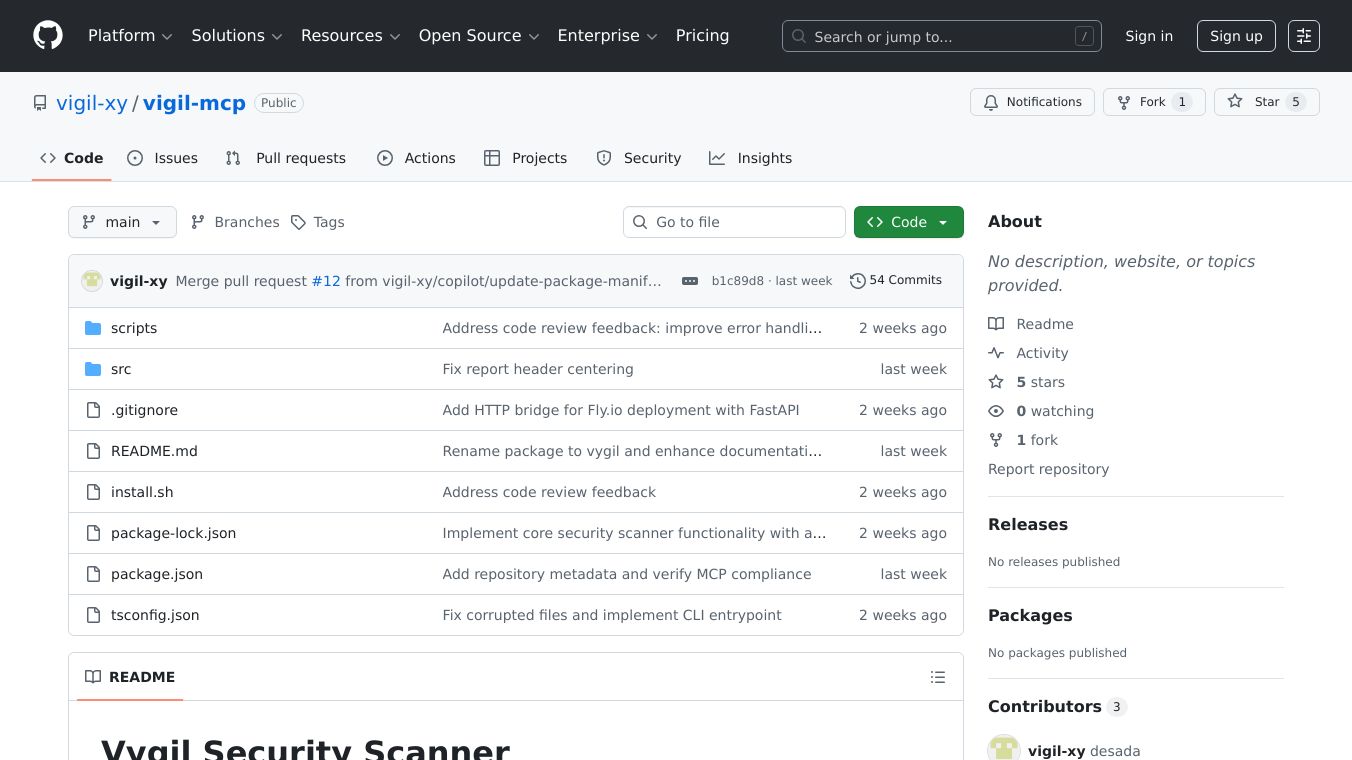Click the GitHub logo icon
This screenshot has height=760, width=1352.
(x=48, y=36)
